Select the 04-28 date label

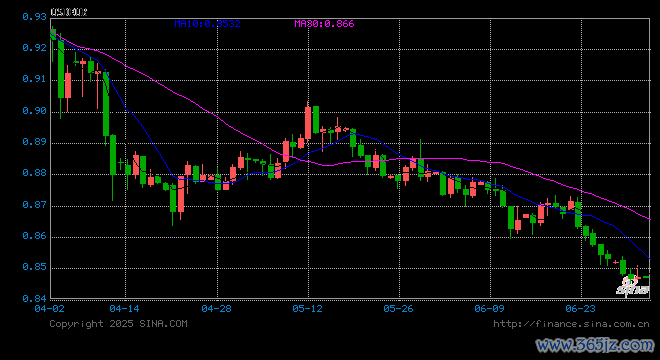coord(216,309)
